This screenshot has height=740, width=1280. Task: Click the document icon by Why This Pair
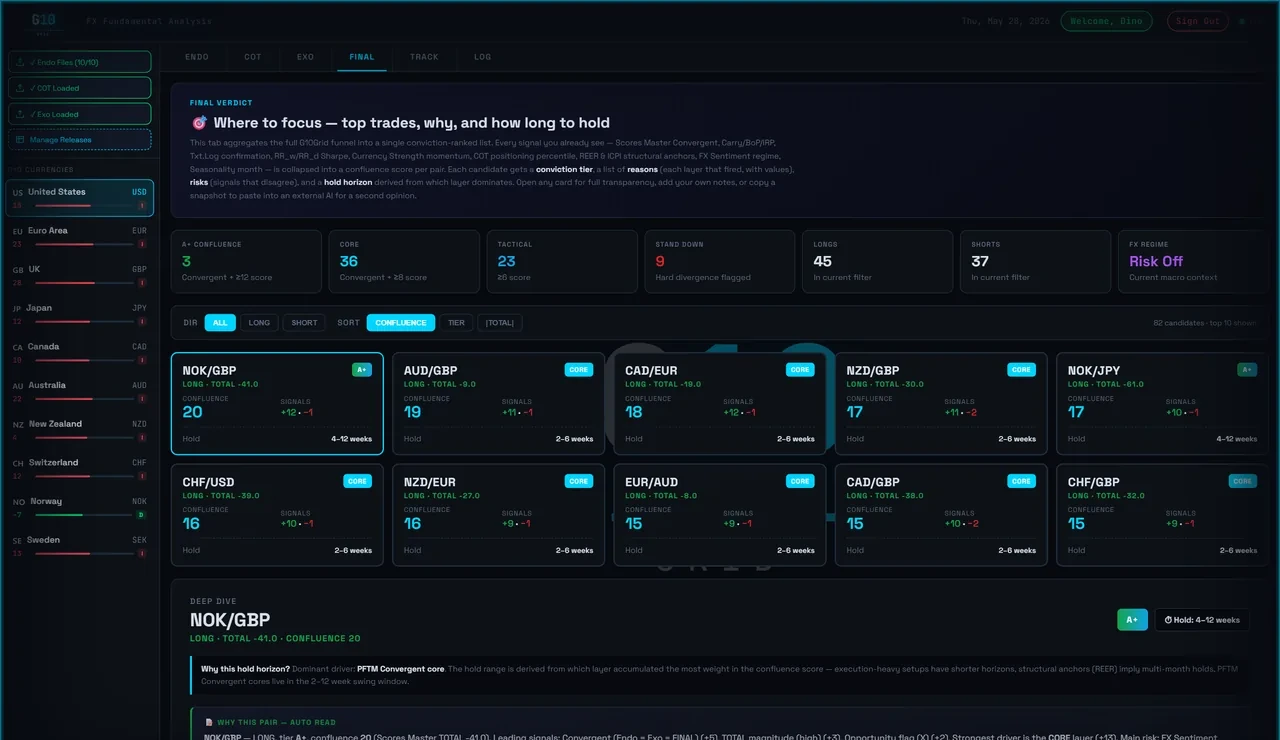coord(208,722)
